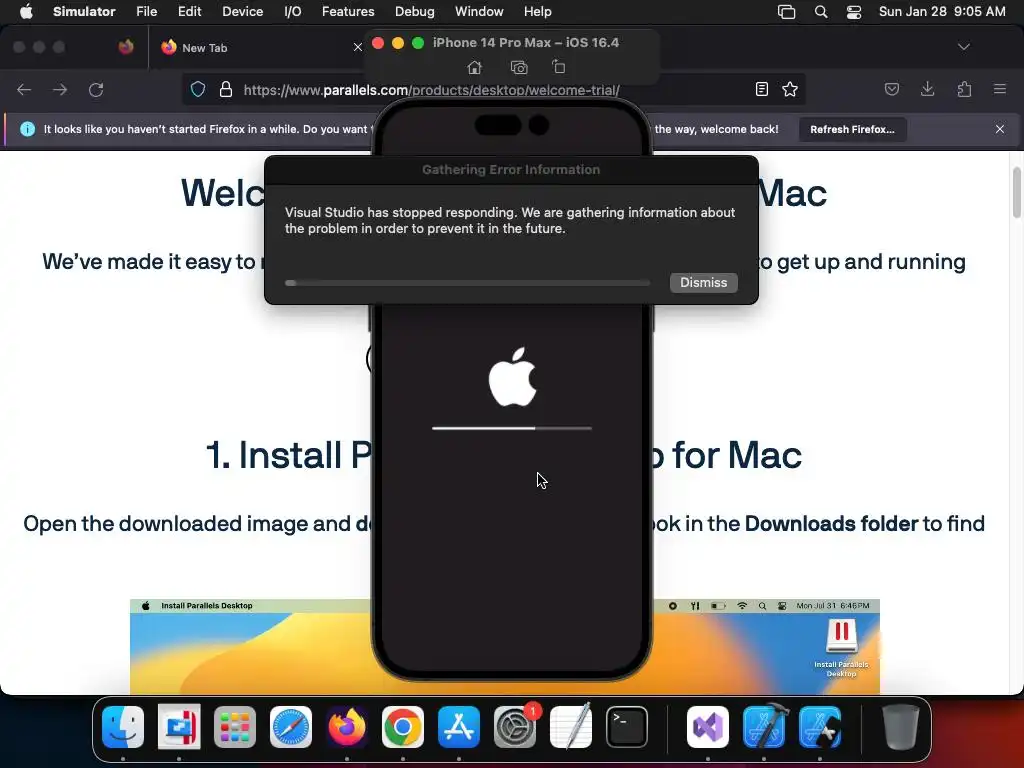Open Visual Studio from the Dock
The image size is (1024, 768).
pyautogui.click(x=708, y=727)
